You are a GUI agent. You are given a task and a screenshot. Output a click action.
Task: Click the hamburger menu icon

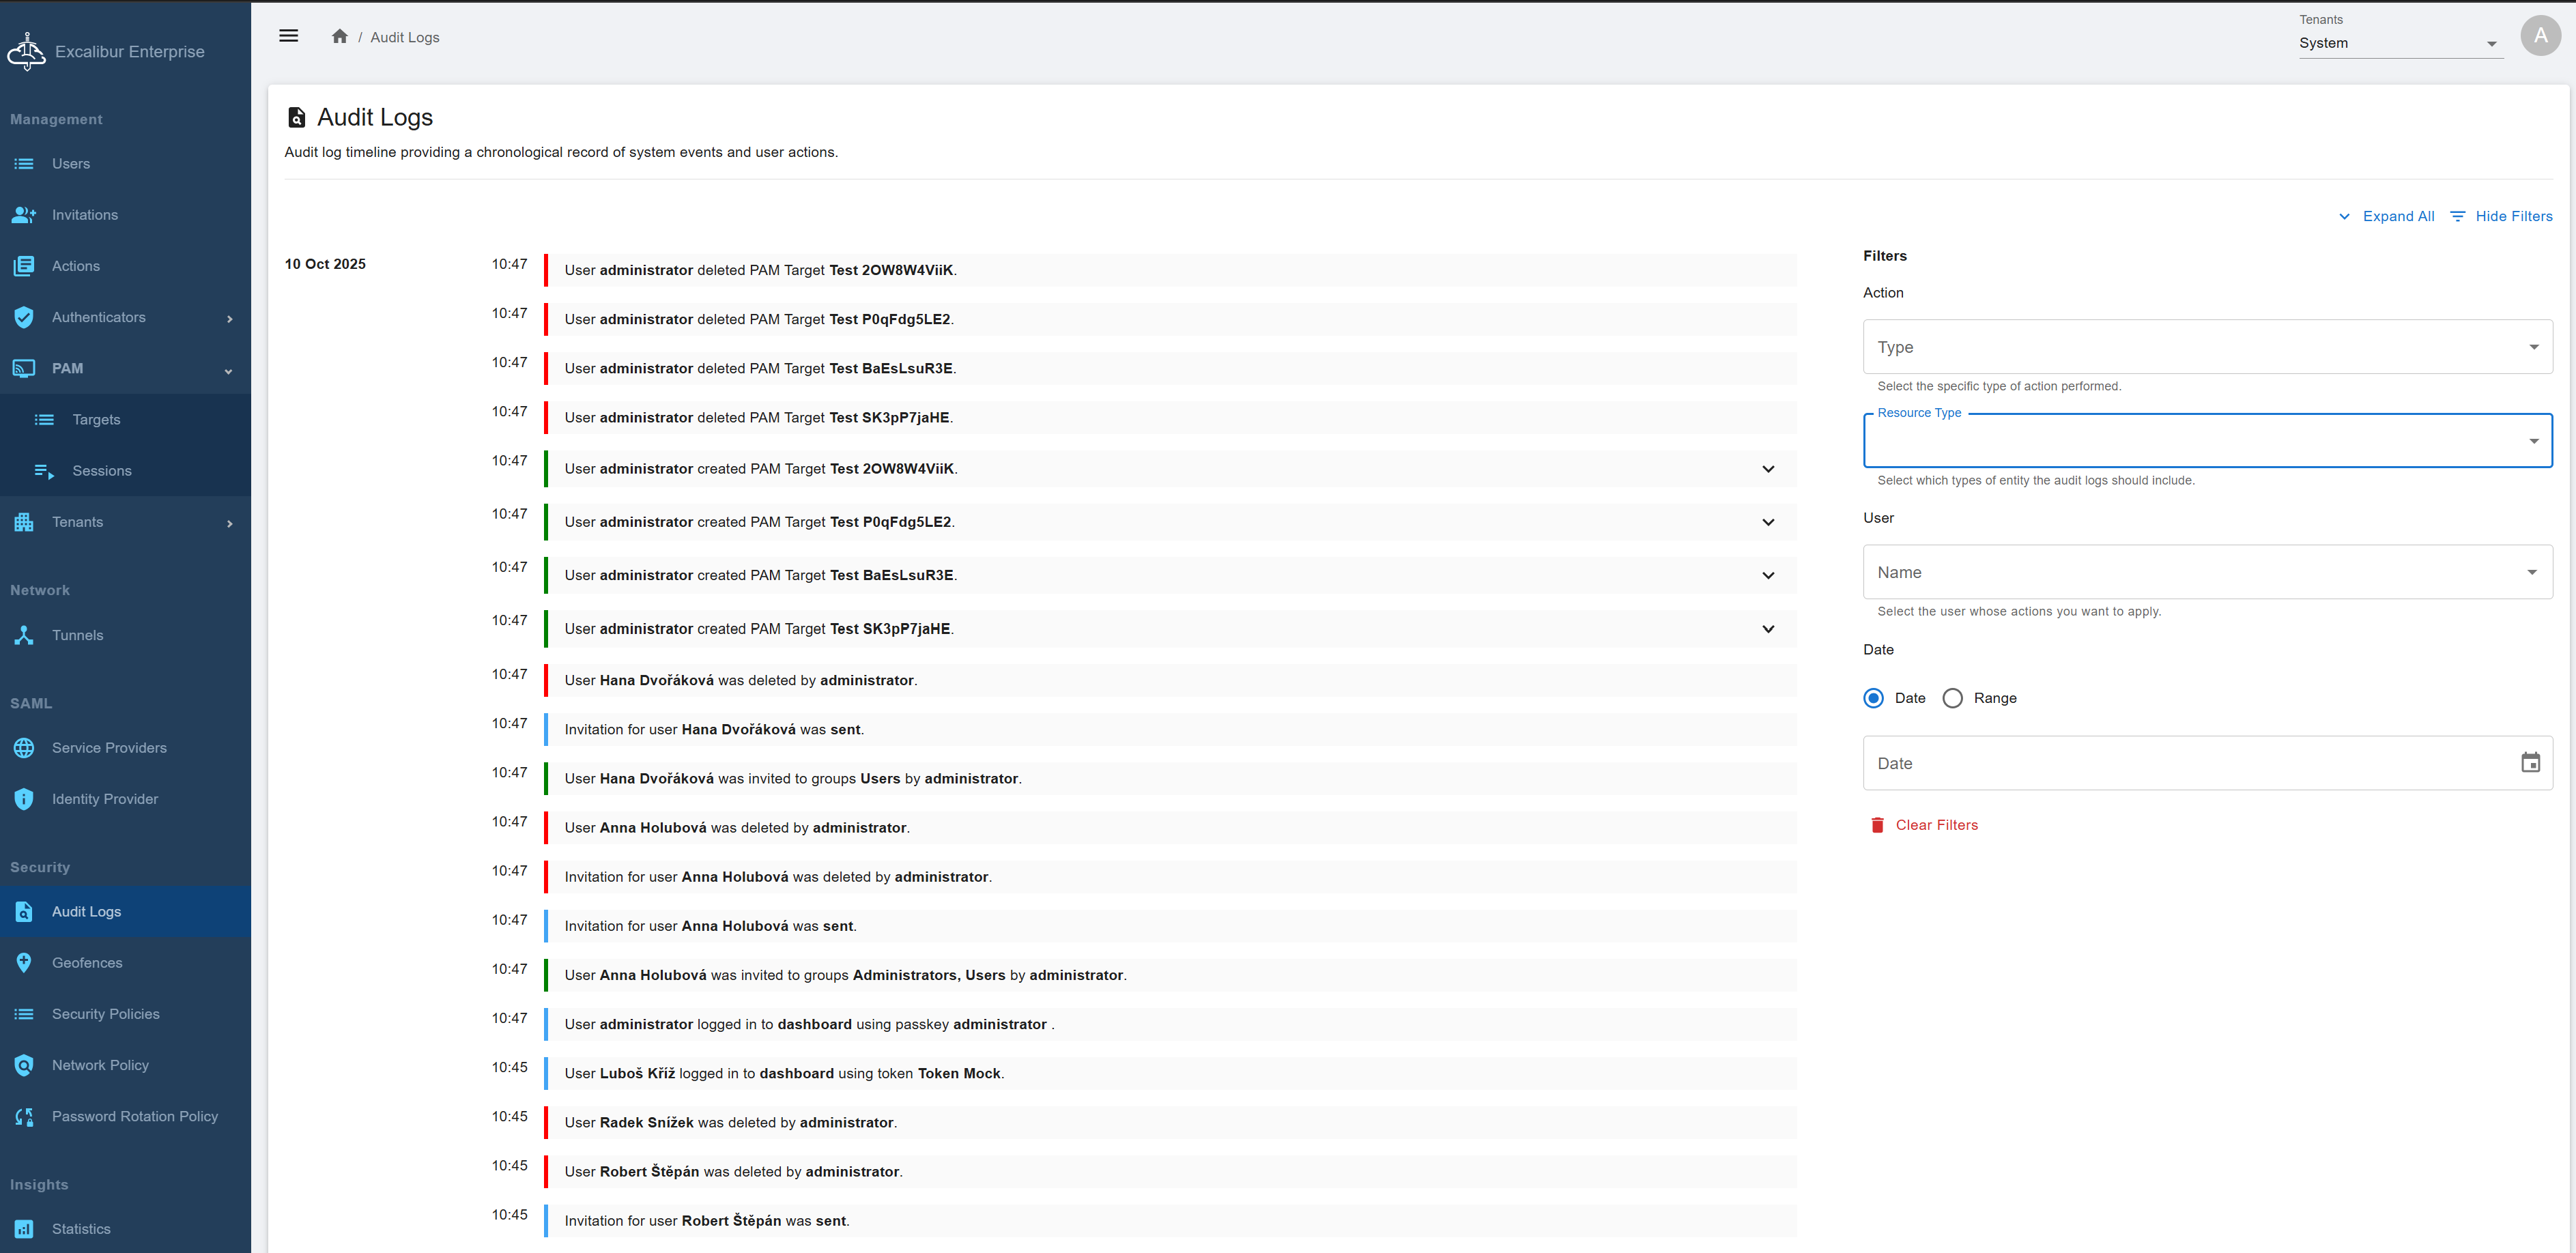[288, 36]
